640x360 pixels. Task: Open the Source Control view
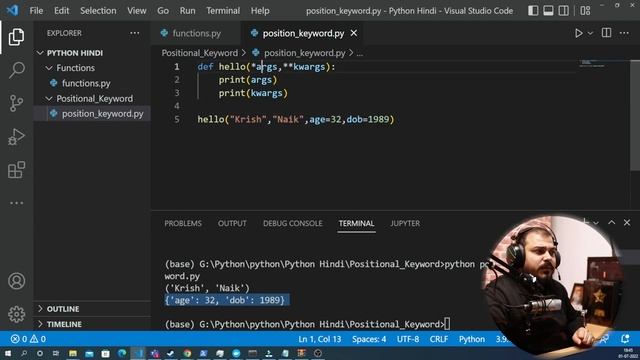tap(16, 103)
